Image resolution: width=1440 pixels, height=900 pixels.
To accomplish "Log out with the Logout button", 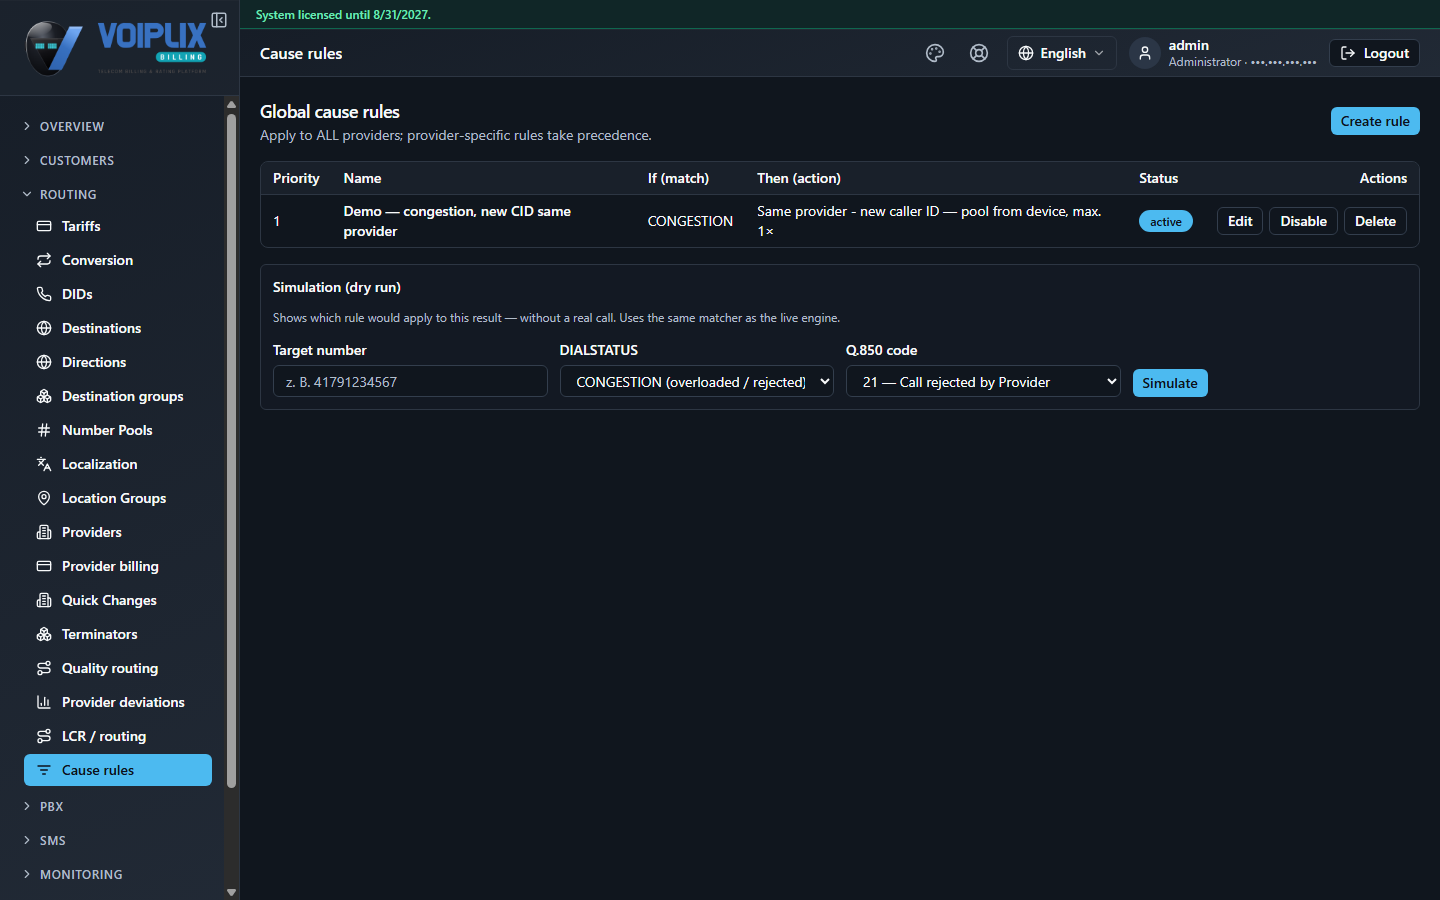I will (1374, 53).
